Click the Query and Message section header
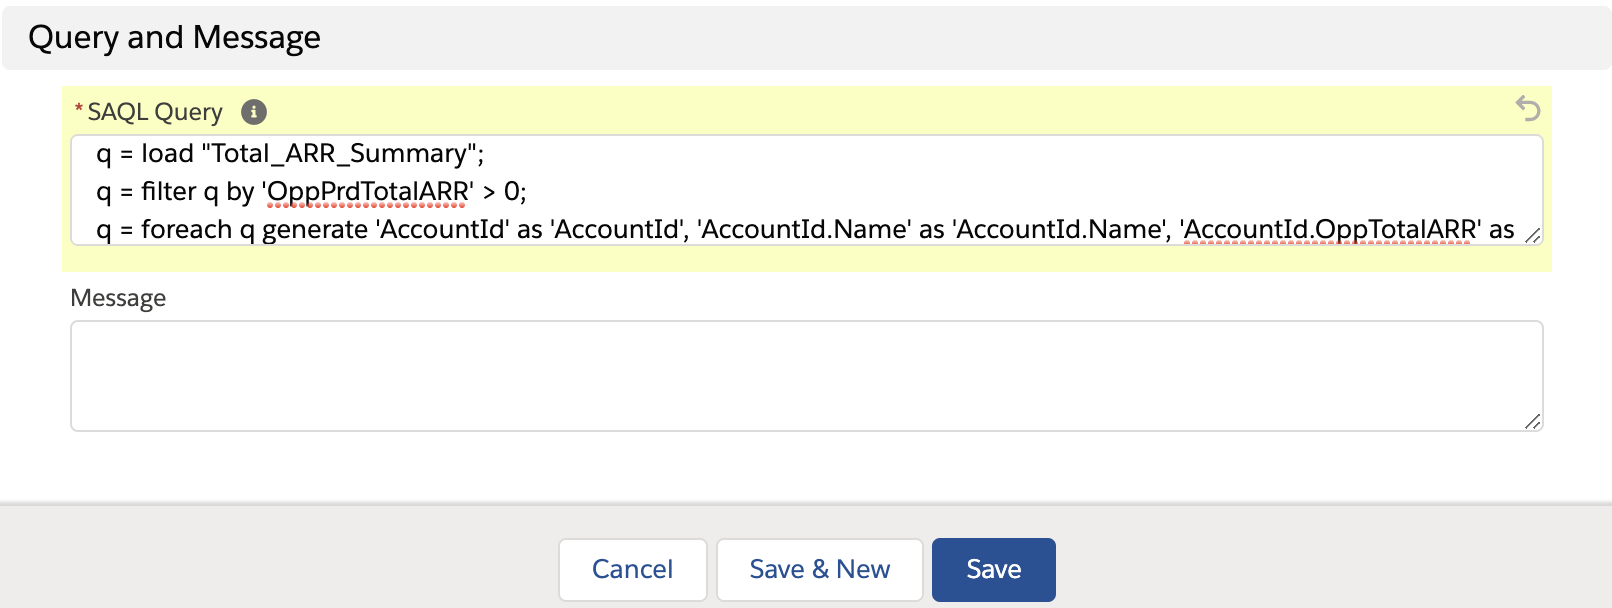This screenshot has height=608, width=1612. pos(175,38)
